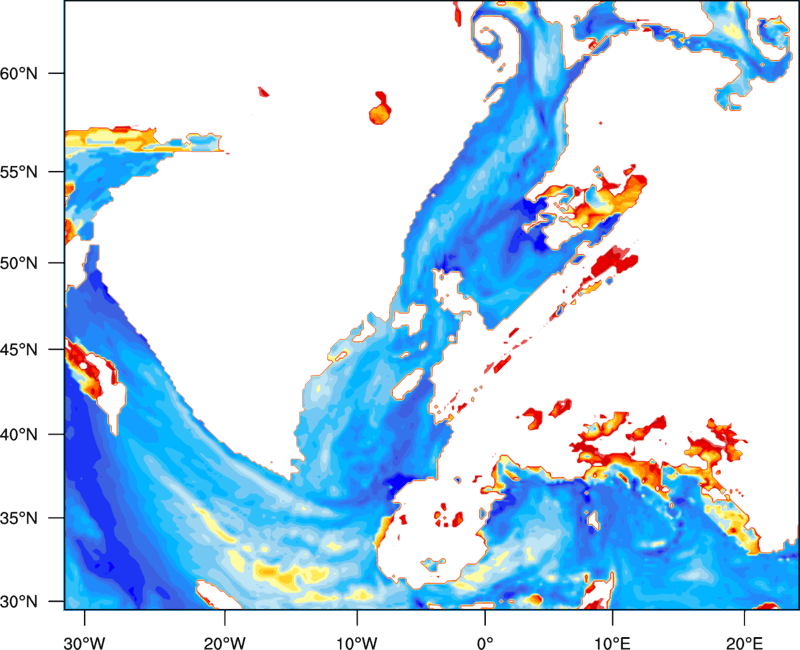
Task: Select the 40°N latitude label
Action: point(19,435)
